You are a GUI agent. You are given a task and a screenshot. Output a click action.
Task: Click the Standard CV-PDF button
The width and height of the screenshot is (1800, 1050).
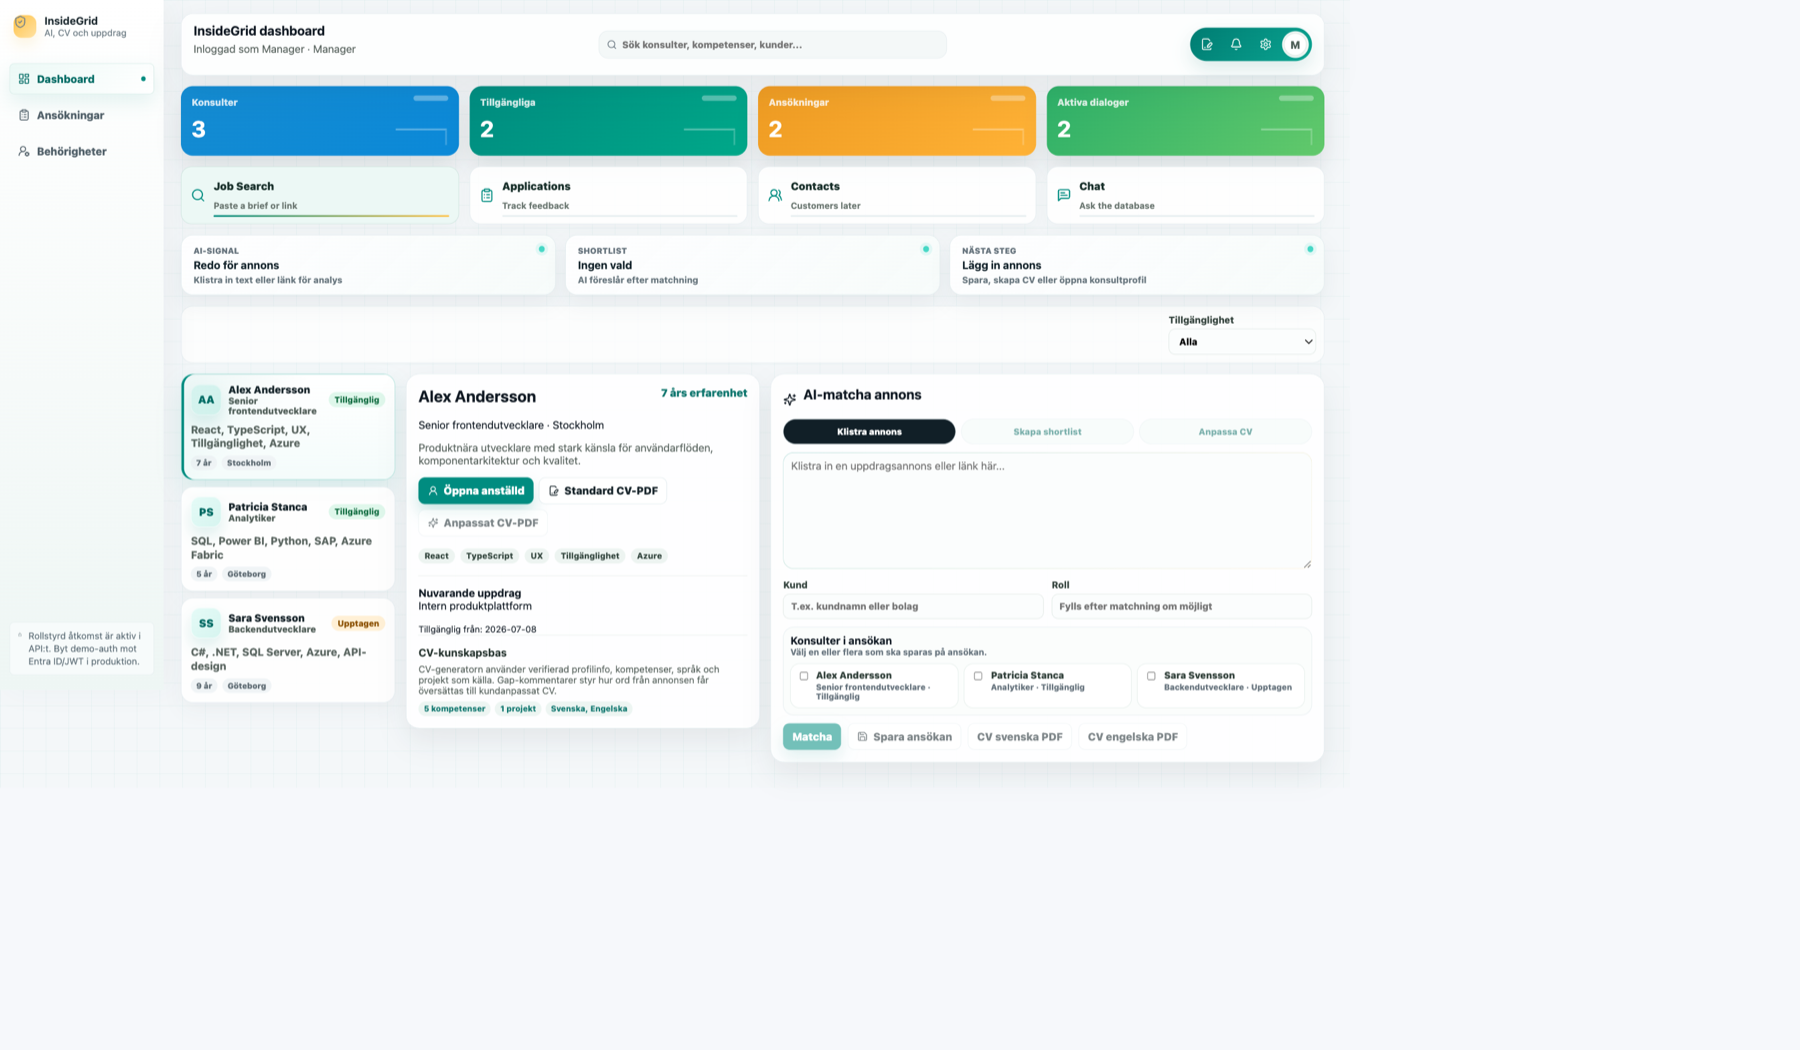(x=603, y=491)
